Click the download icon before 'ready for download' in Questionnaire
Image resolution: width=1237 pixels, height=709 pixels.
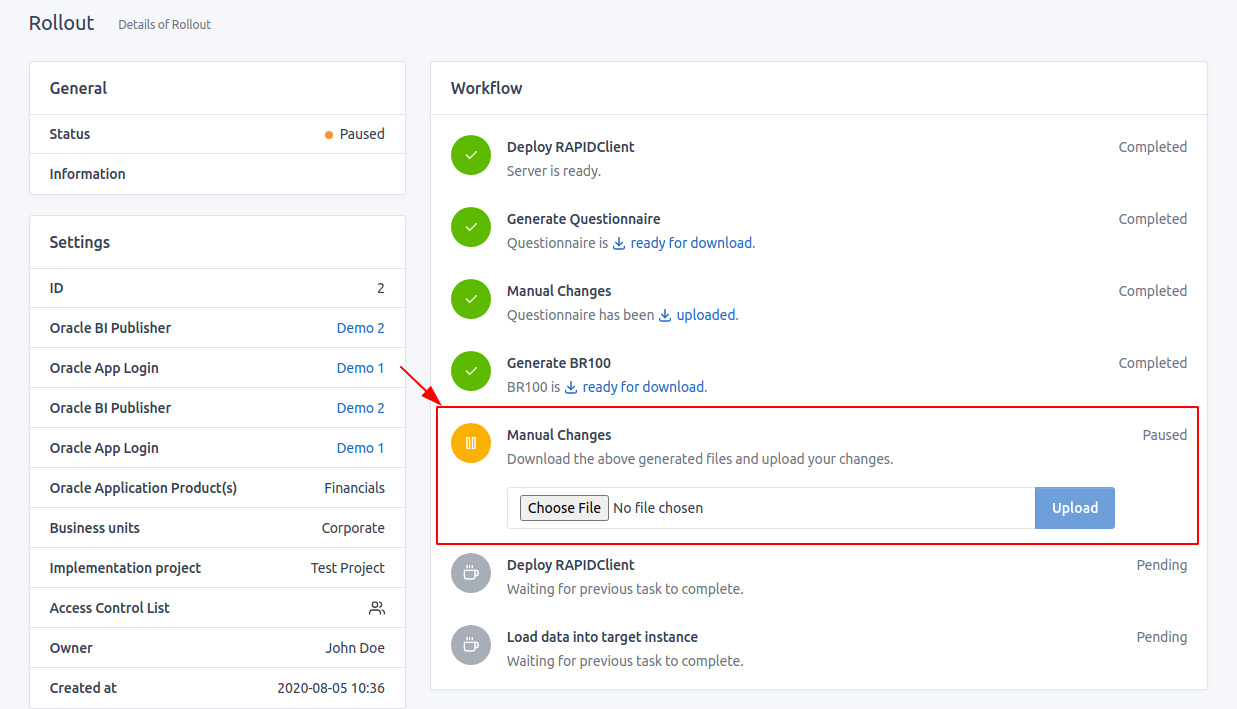pos(619,243)
